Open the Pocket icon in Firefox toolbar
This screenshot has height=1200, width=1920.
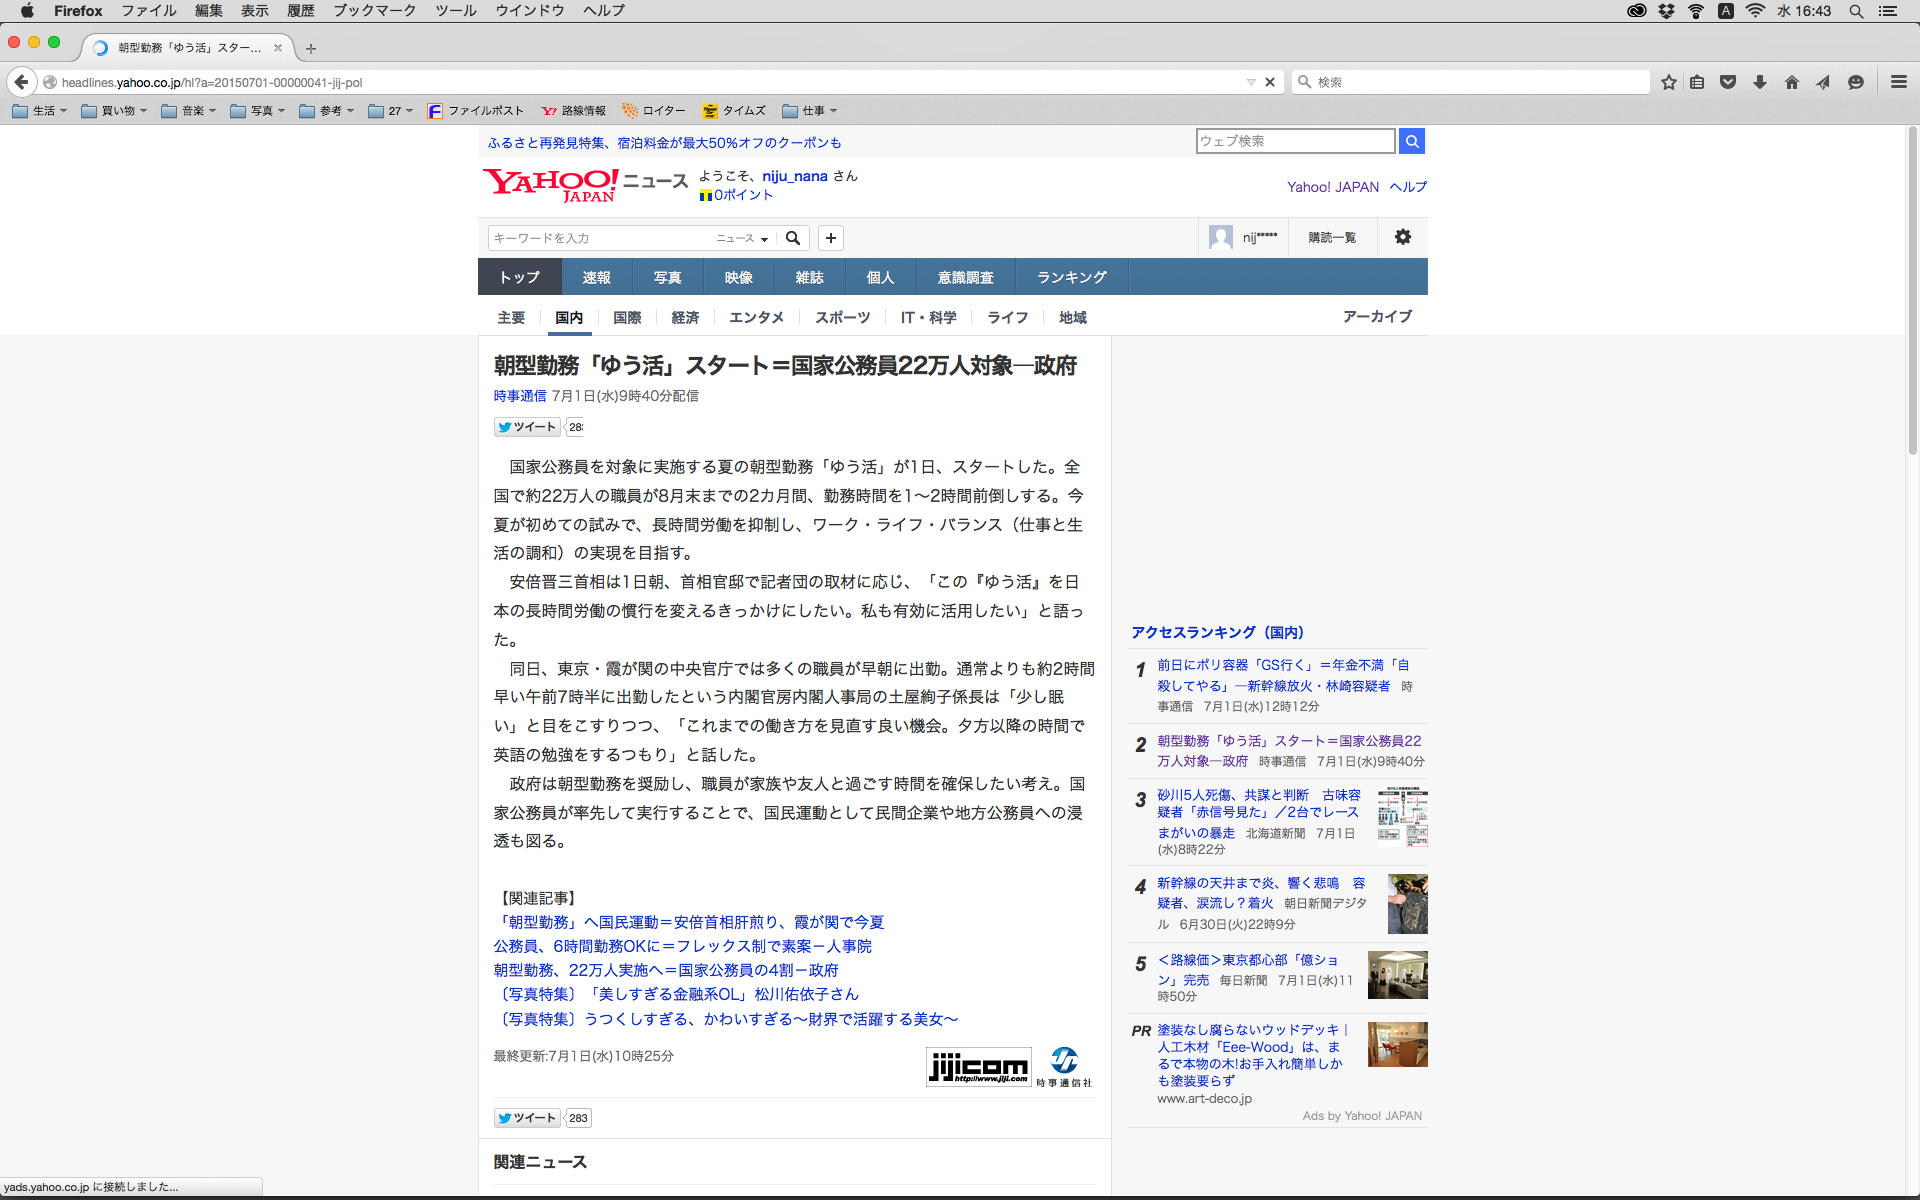1728,82
